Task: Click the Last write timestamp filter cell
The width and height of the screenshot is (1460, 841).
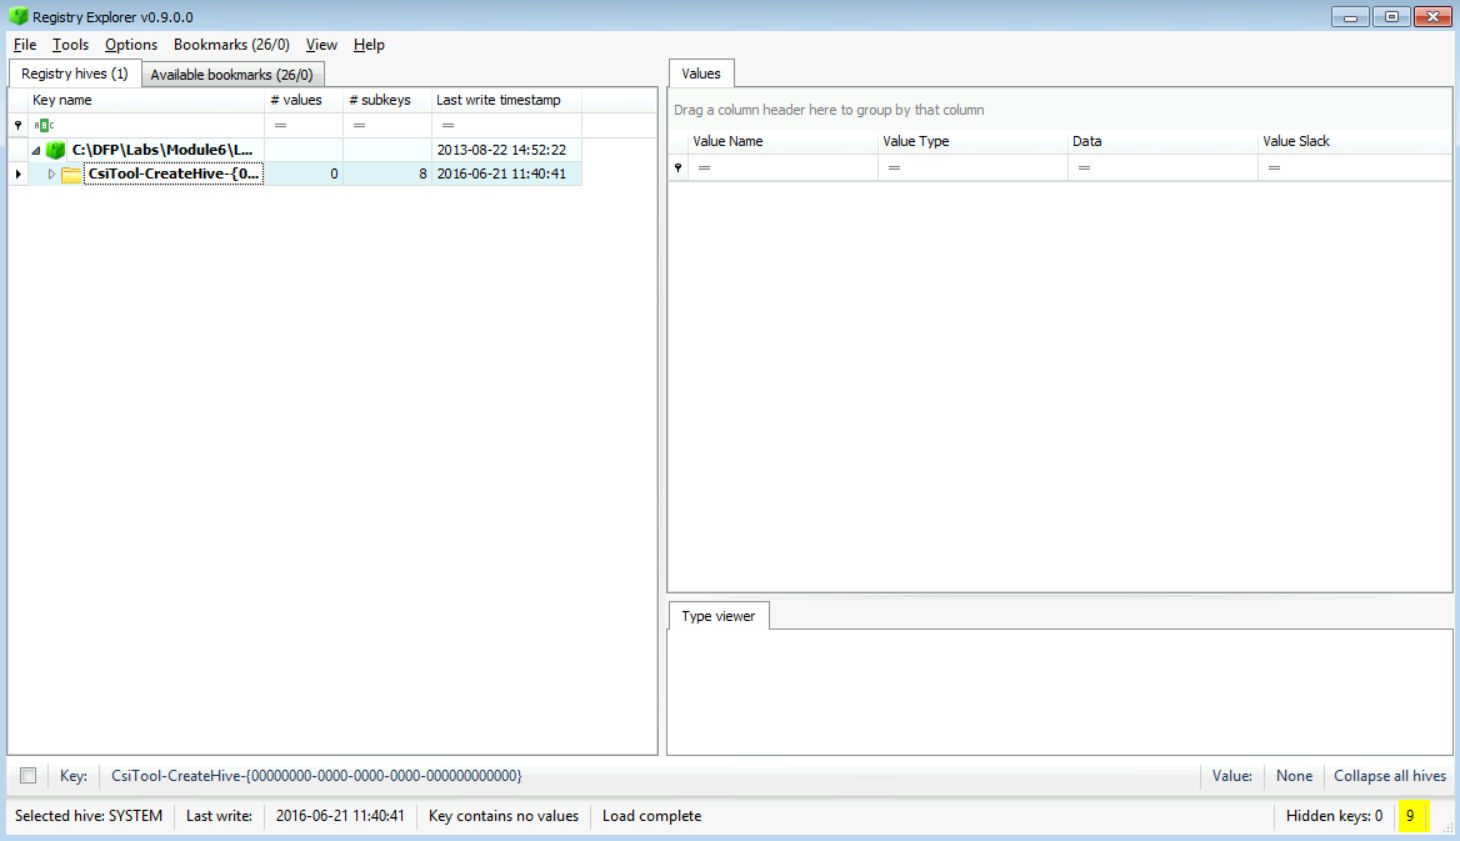Action: click(x=506, y=125)
